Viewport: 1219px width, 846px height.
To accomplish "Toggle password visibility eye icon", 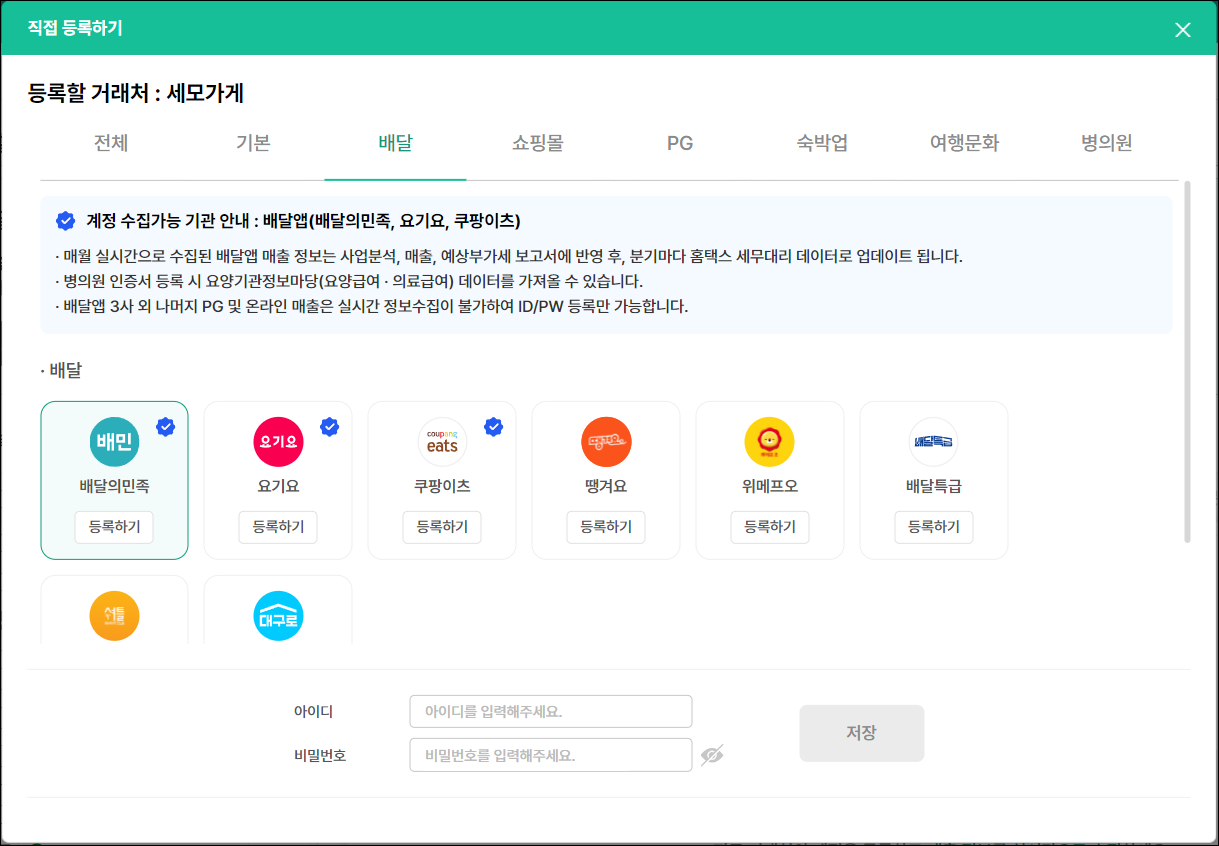I will click(712, 755).
